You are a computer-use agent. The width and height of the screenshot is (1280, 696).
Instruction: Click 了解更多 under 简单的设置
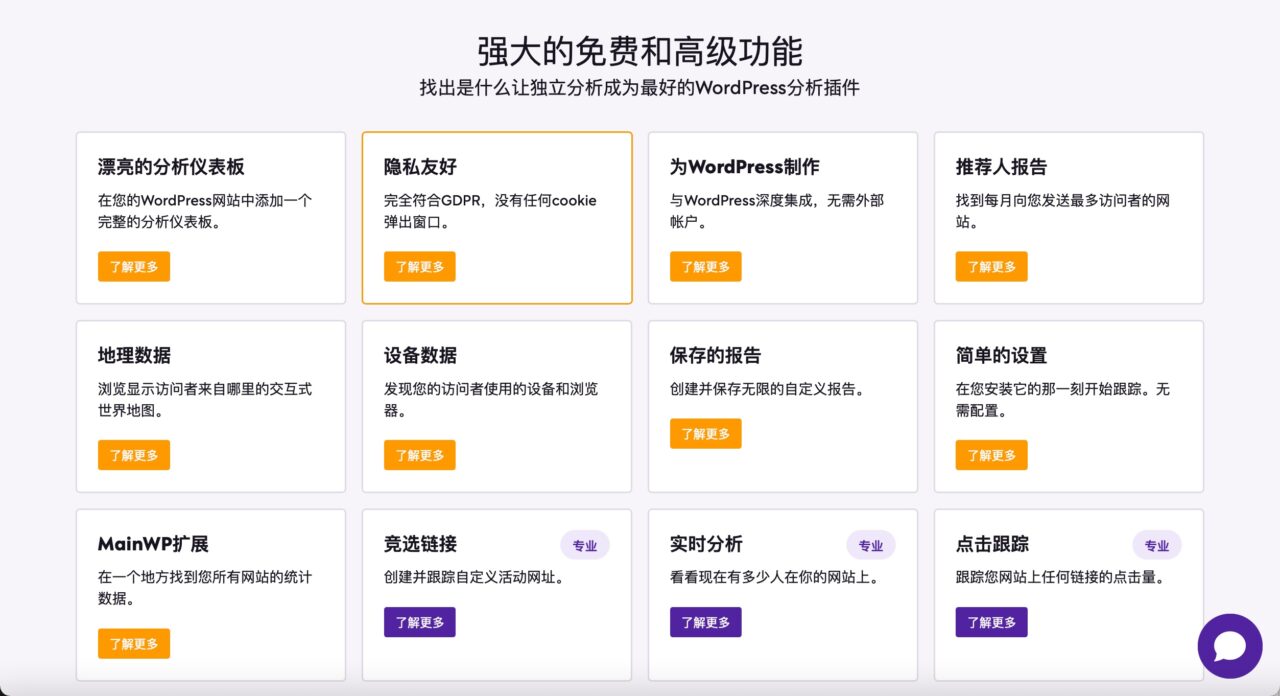coord(992,455)
